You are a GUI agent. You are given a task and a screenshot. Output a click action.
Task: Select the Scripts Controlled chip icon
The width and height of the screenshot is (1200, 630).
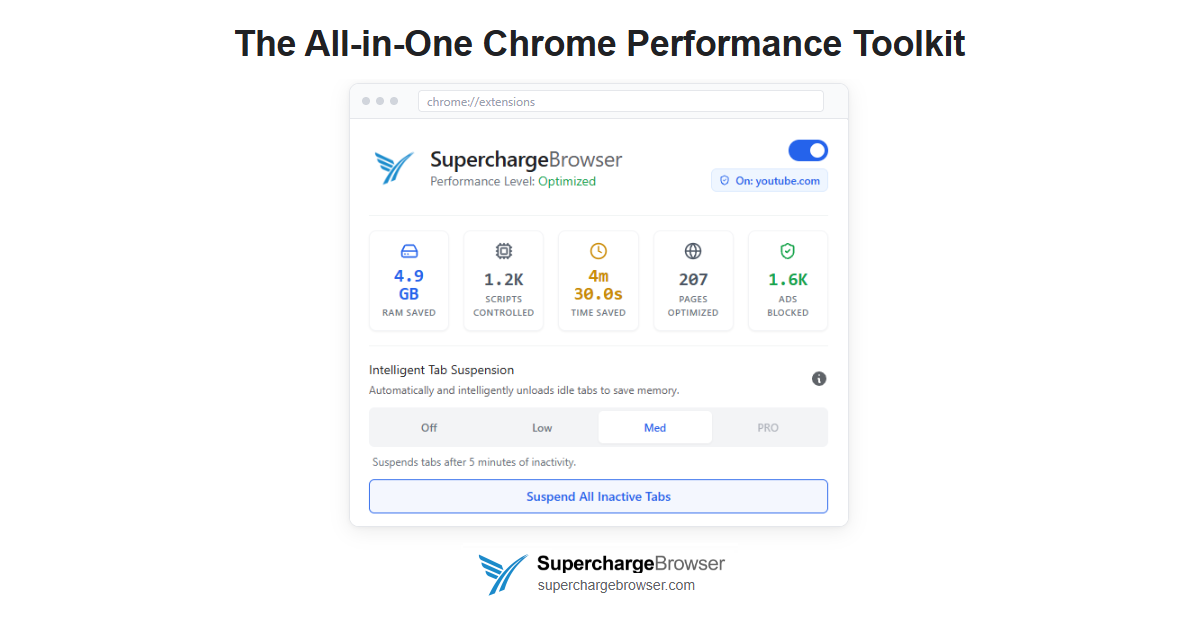[503, 251]
